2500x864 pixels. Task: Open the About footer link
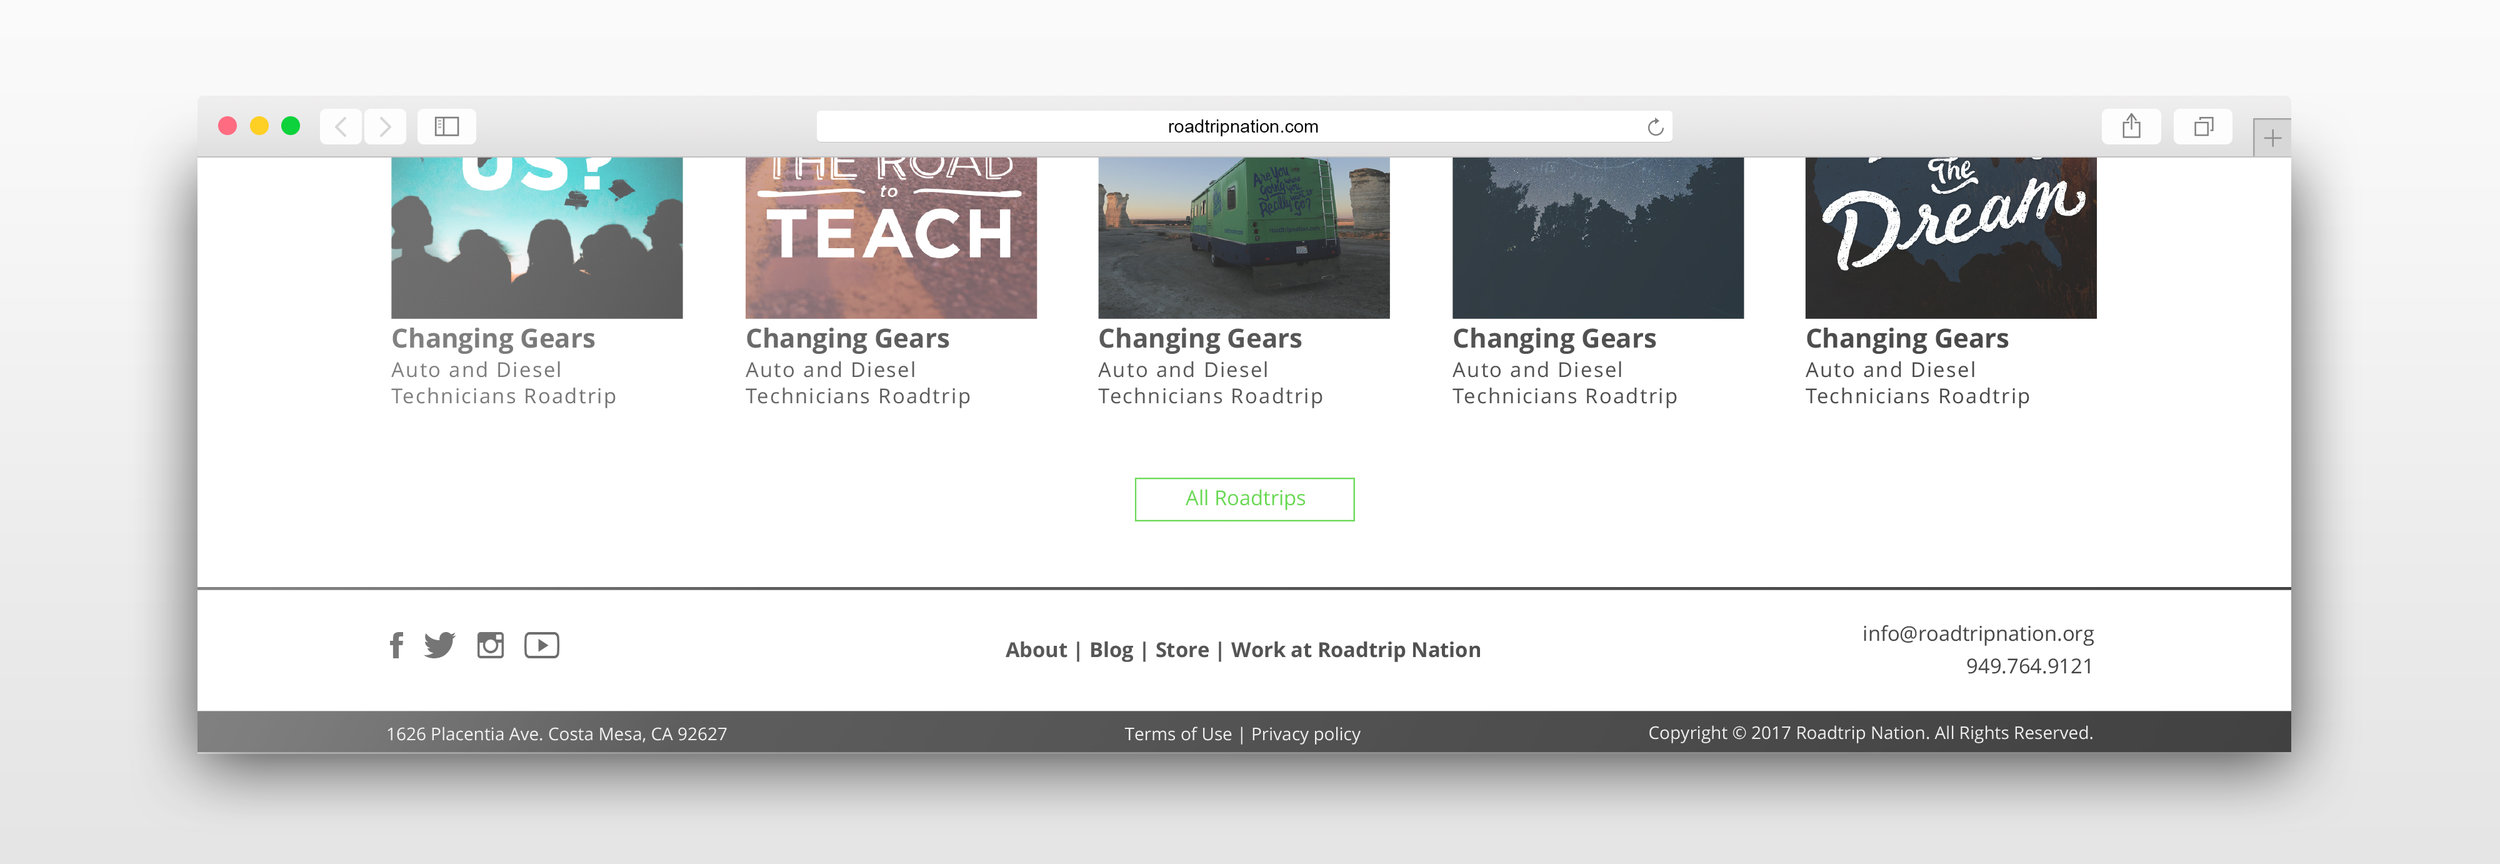(x=1036, y=650)
